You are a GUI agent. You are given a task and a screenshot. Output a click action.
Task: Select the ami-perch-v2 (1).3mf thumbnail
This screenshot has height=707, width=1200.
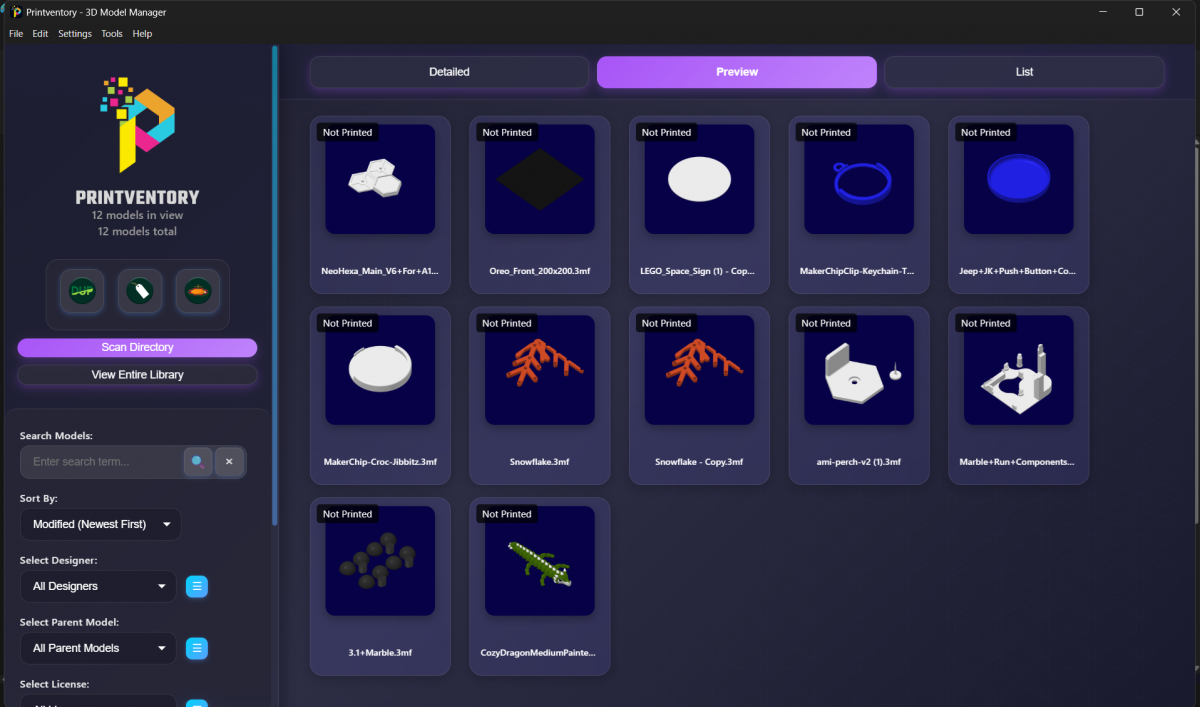[859, 370]
